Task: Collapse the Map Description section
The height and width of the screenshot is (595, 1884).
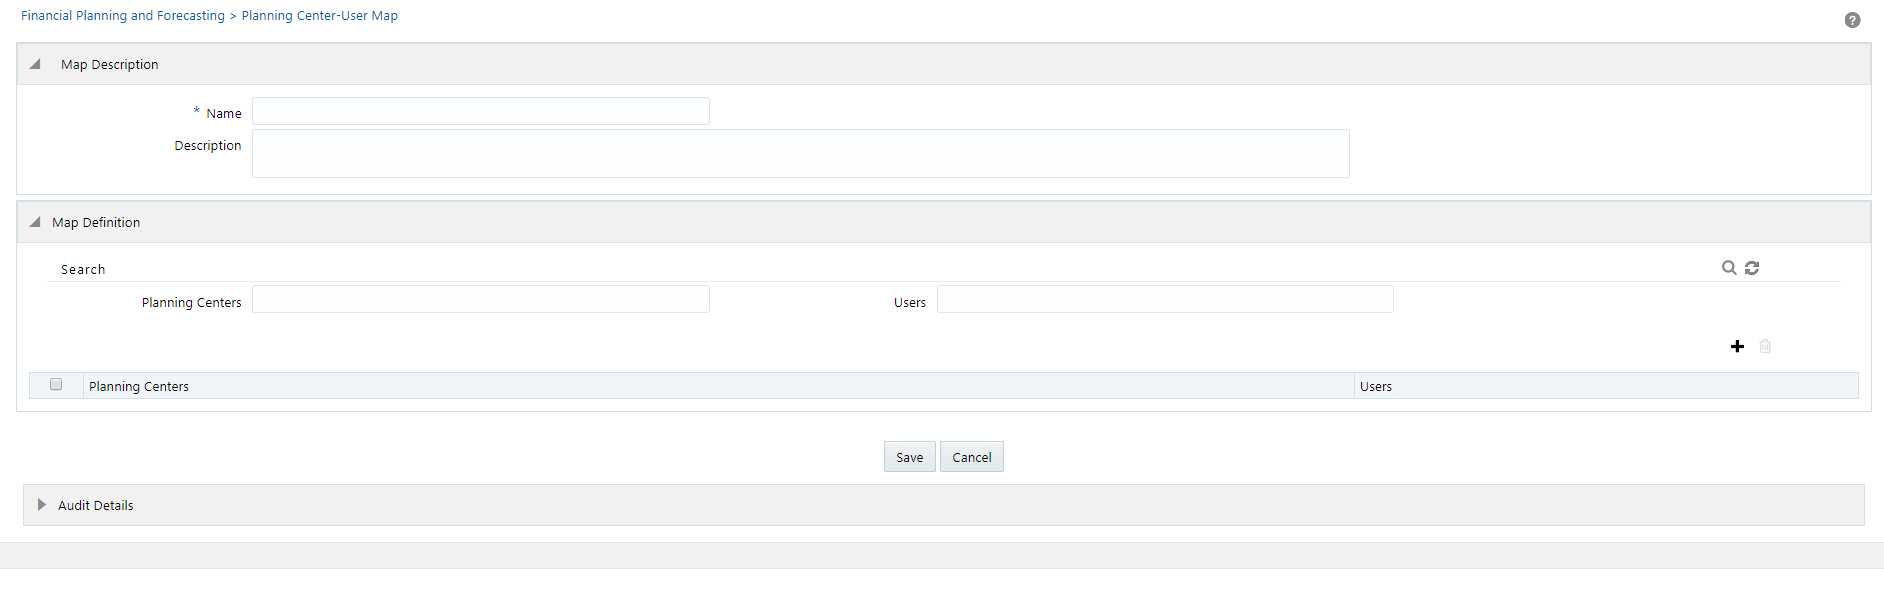Action: coord(35,64)
